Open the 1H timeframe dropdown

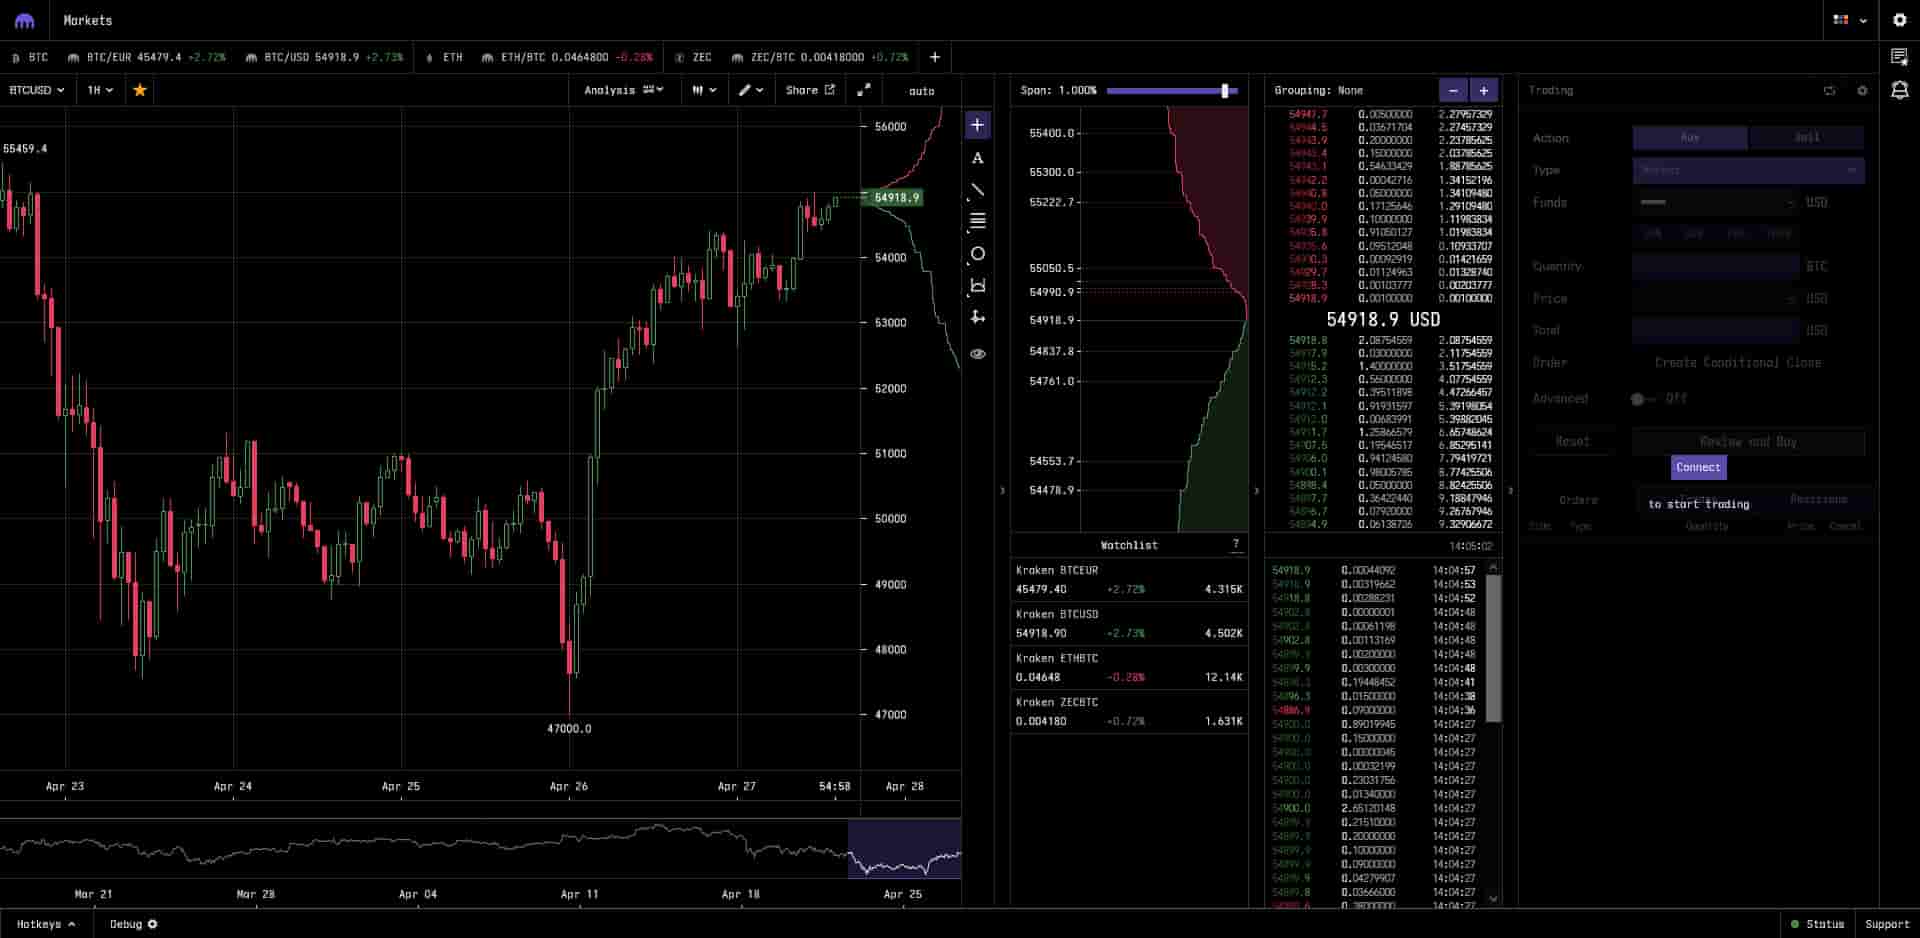(100, 90)
